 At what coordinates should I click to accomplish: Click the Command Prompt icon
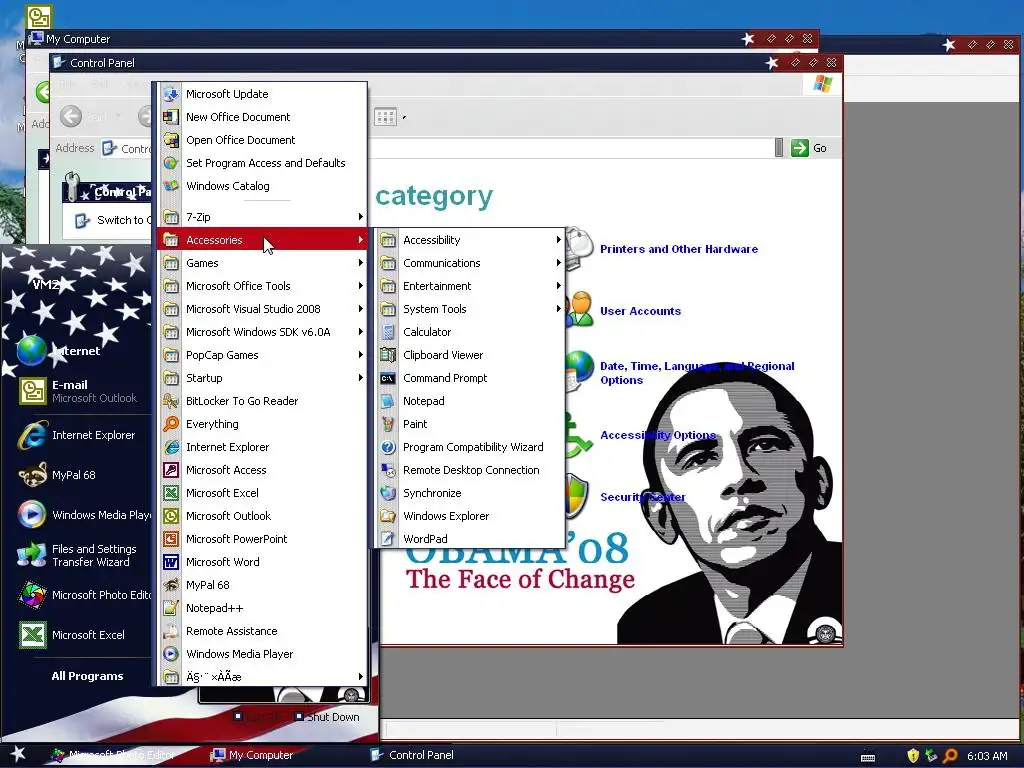pyautogui.click(x=388, y=378)
